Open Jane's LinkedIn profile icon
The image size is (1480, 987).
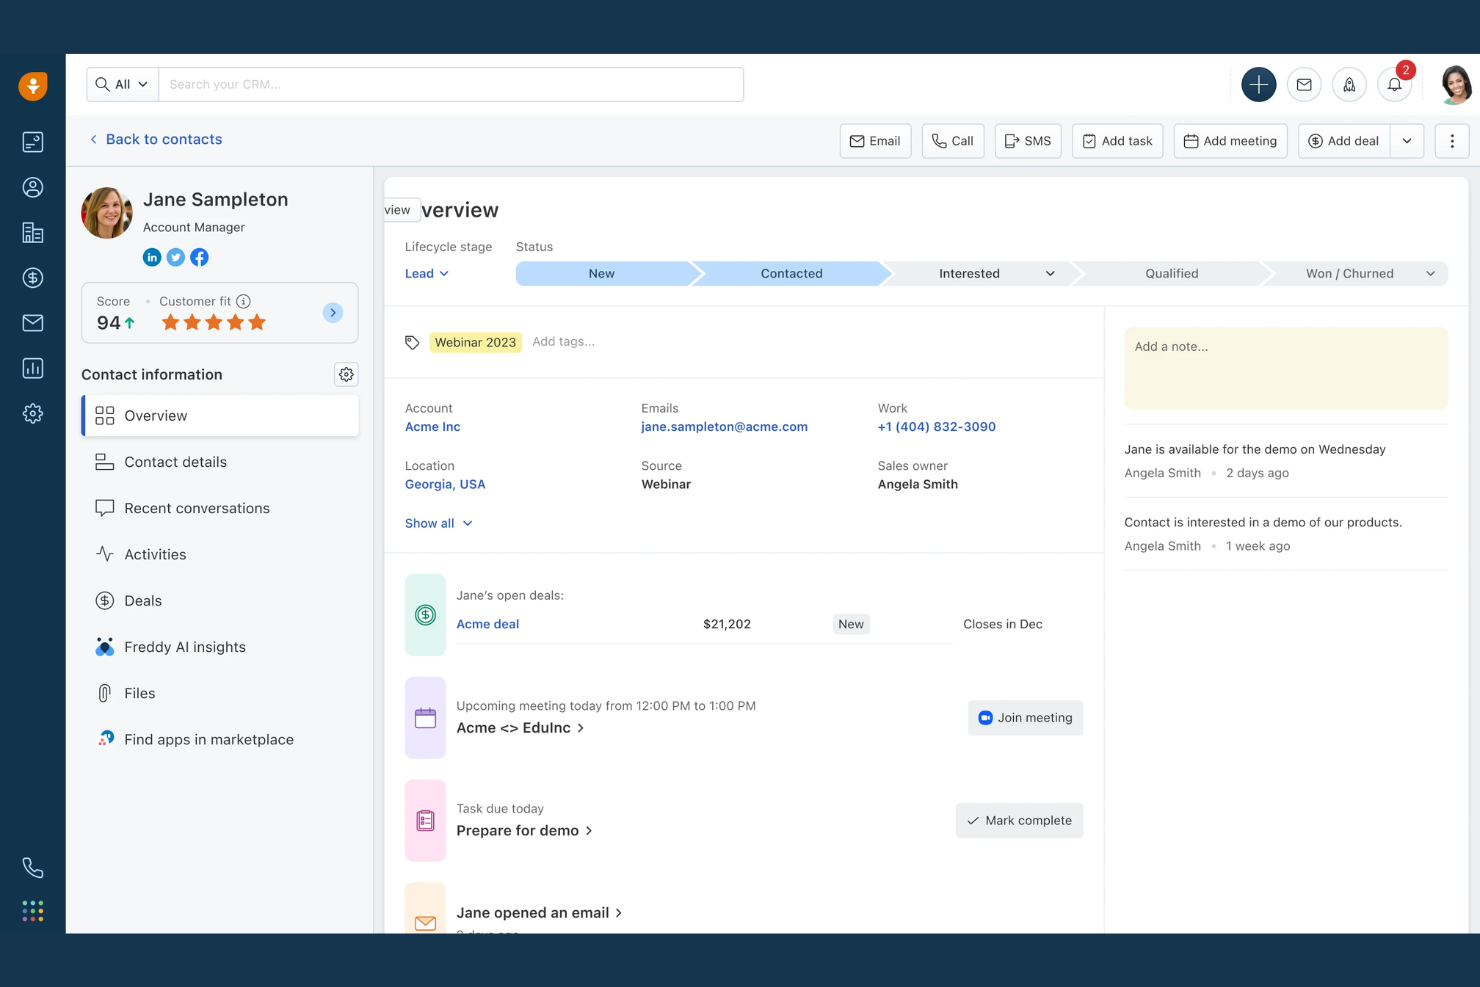tap(152, 257)
